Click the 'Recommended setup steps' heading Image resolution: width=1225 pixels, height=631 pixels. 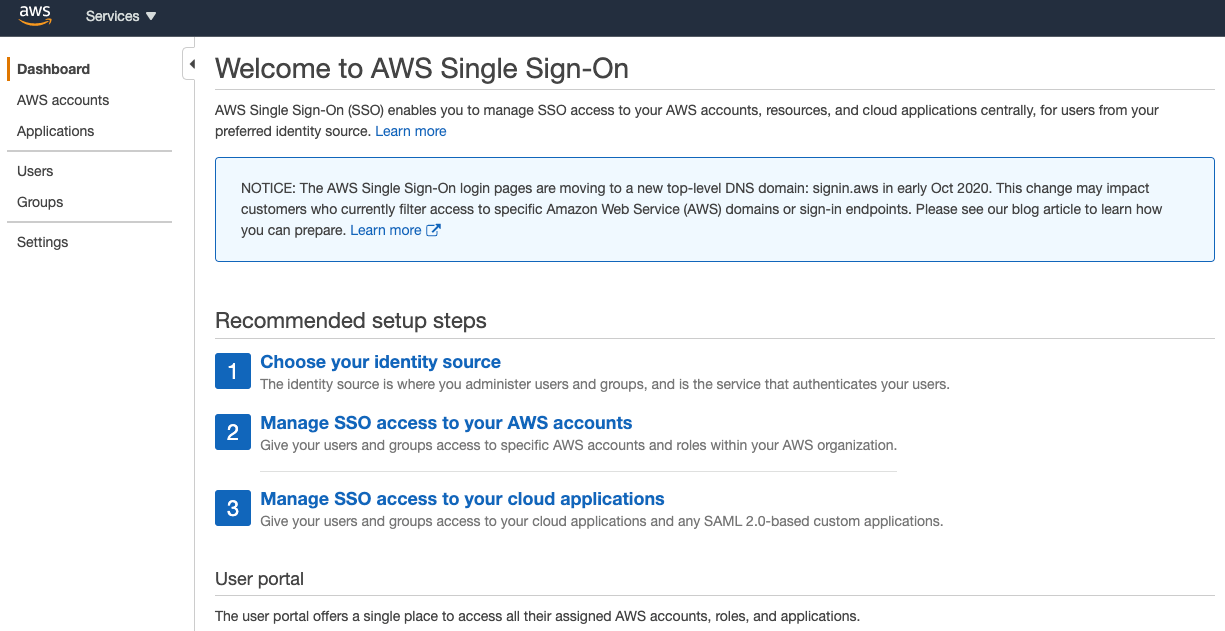351,321
